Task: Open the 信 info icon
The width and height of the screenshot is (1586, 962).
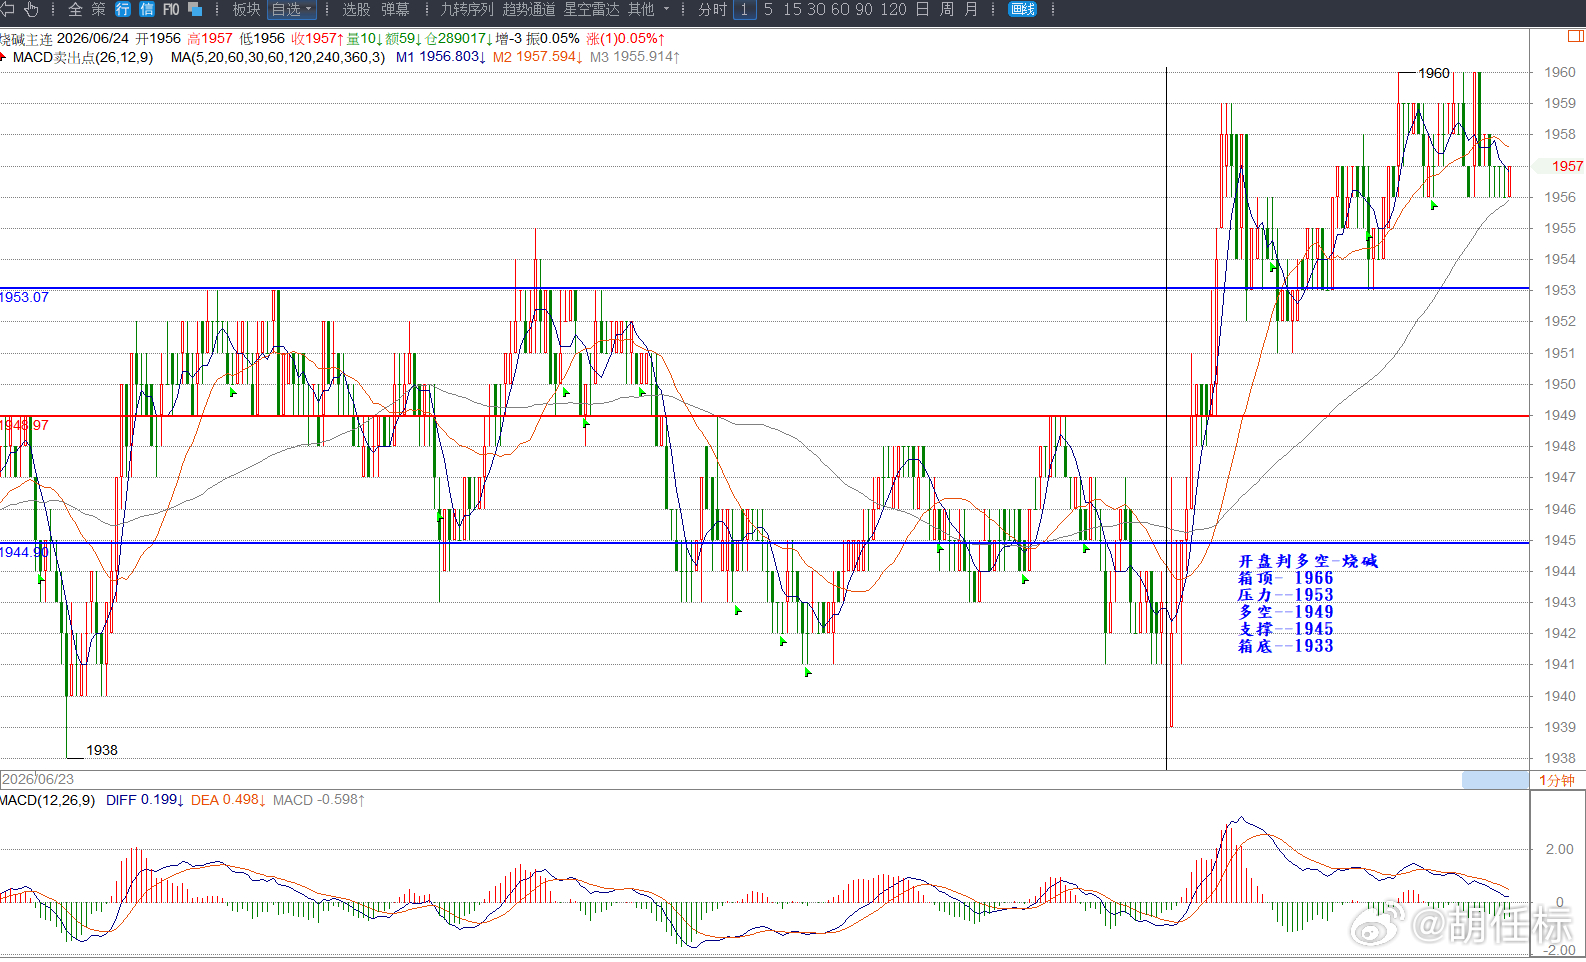Action: (x=147, y=9)
